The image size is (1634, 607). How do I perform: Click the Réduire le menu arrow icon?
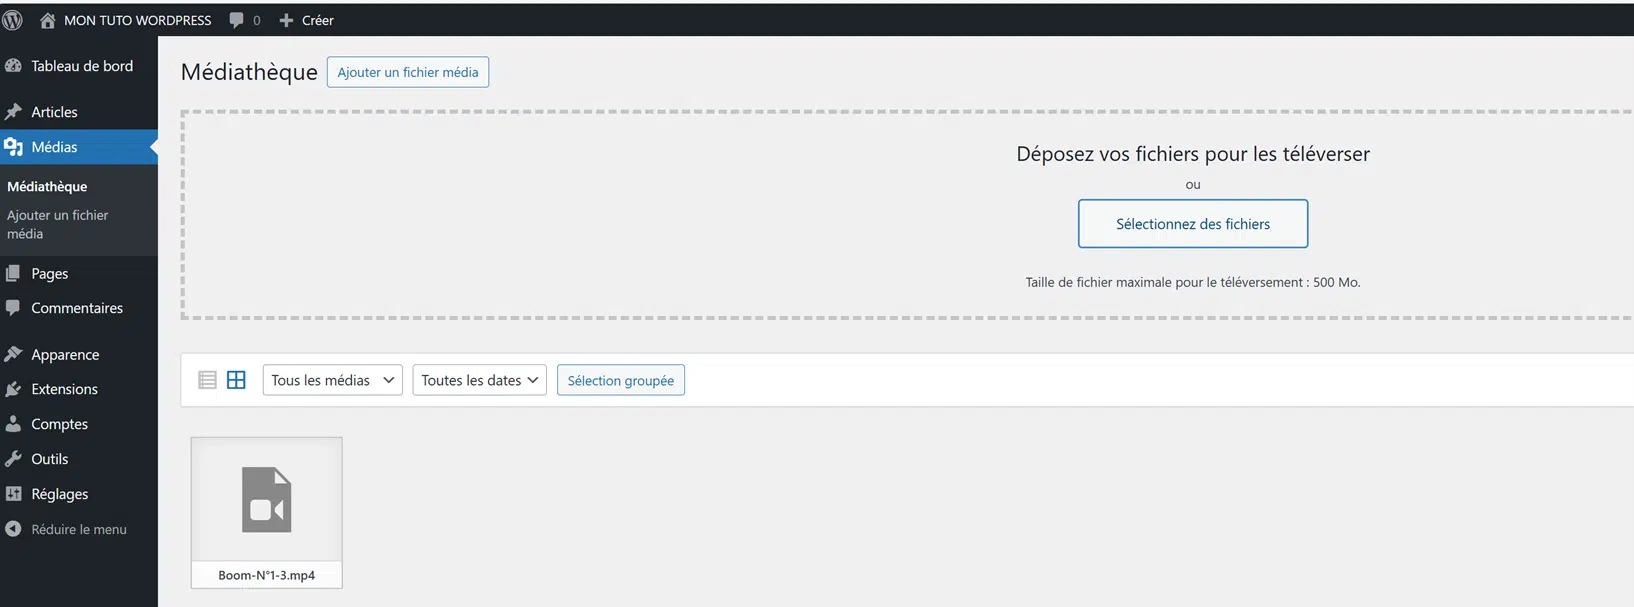tap(13, 529)
